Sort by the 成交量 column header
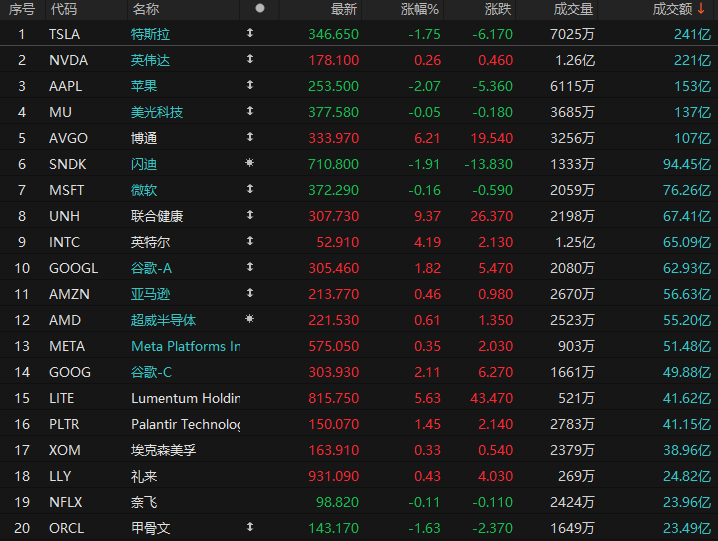The height and width of the screenshot is (541, 718). click(x=573, y=9)
